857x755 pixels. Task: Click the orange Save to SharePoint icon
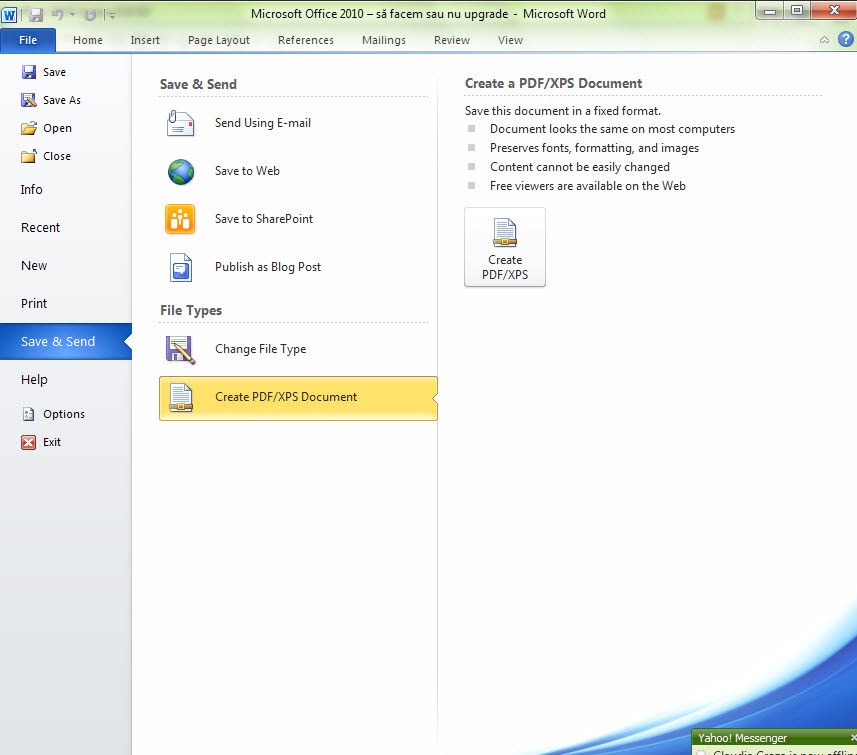tap(180, 219)
